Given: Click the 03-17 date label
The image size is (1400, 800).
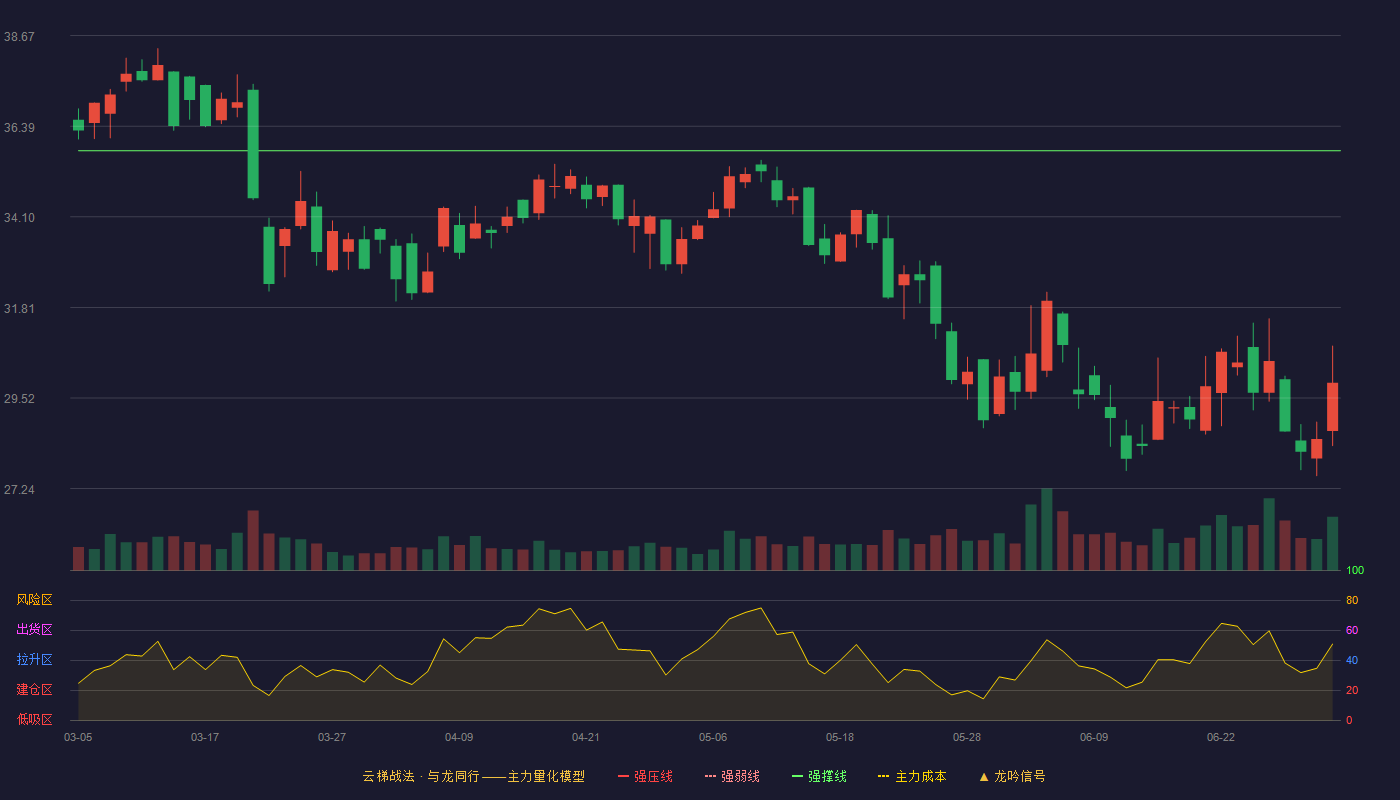Looking at the screenshot, I should pyautogui.click(x=205, y=737).
